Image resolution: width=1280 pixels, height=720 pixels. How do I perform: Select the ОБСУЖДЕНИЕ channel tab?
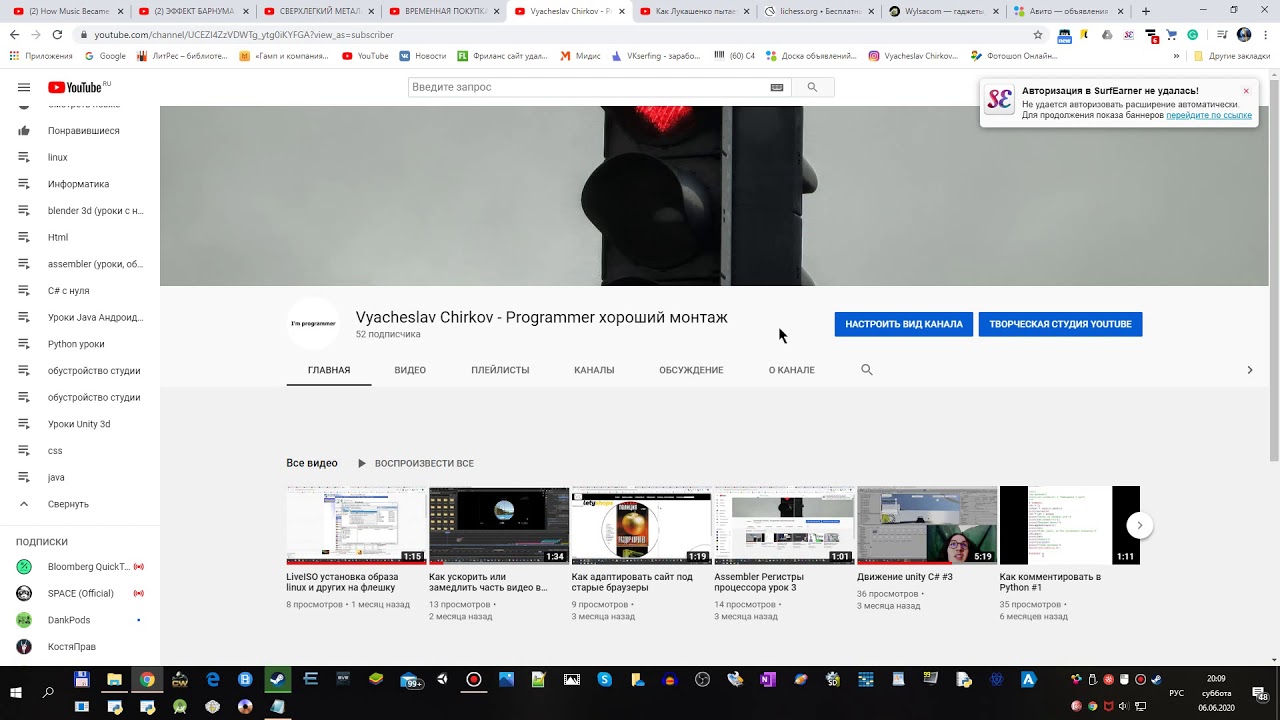point(691,370)
